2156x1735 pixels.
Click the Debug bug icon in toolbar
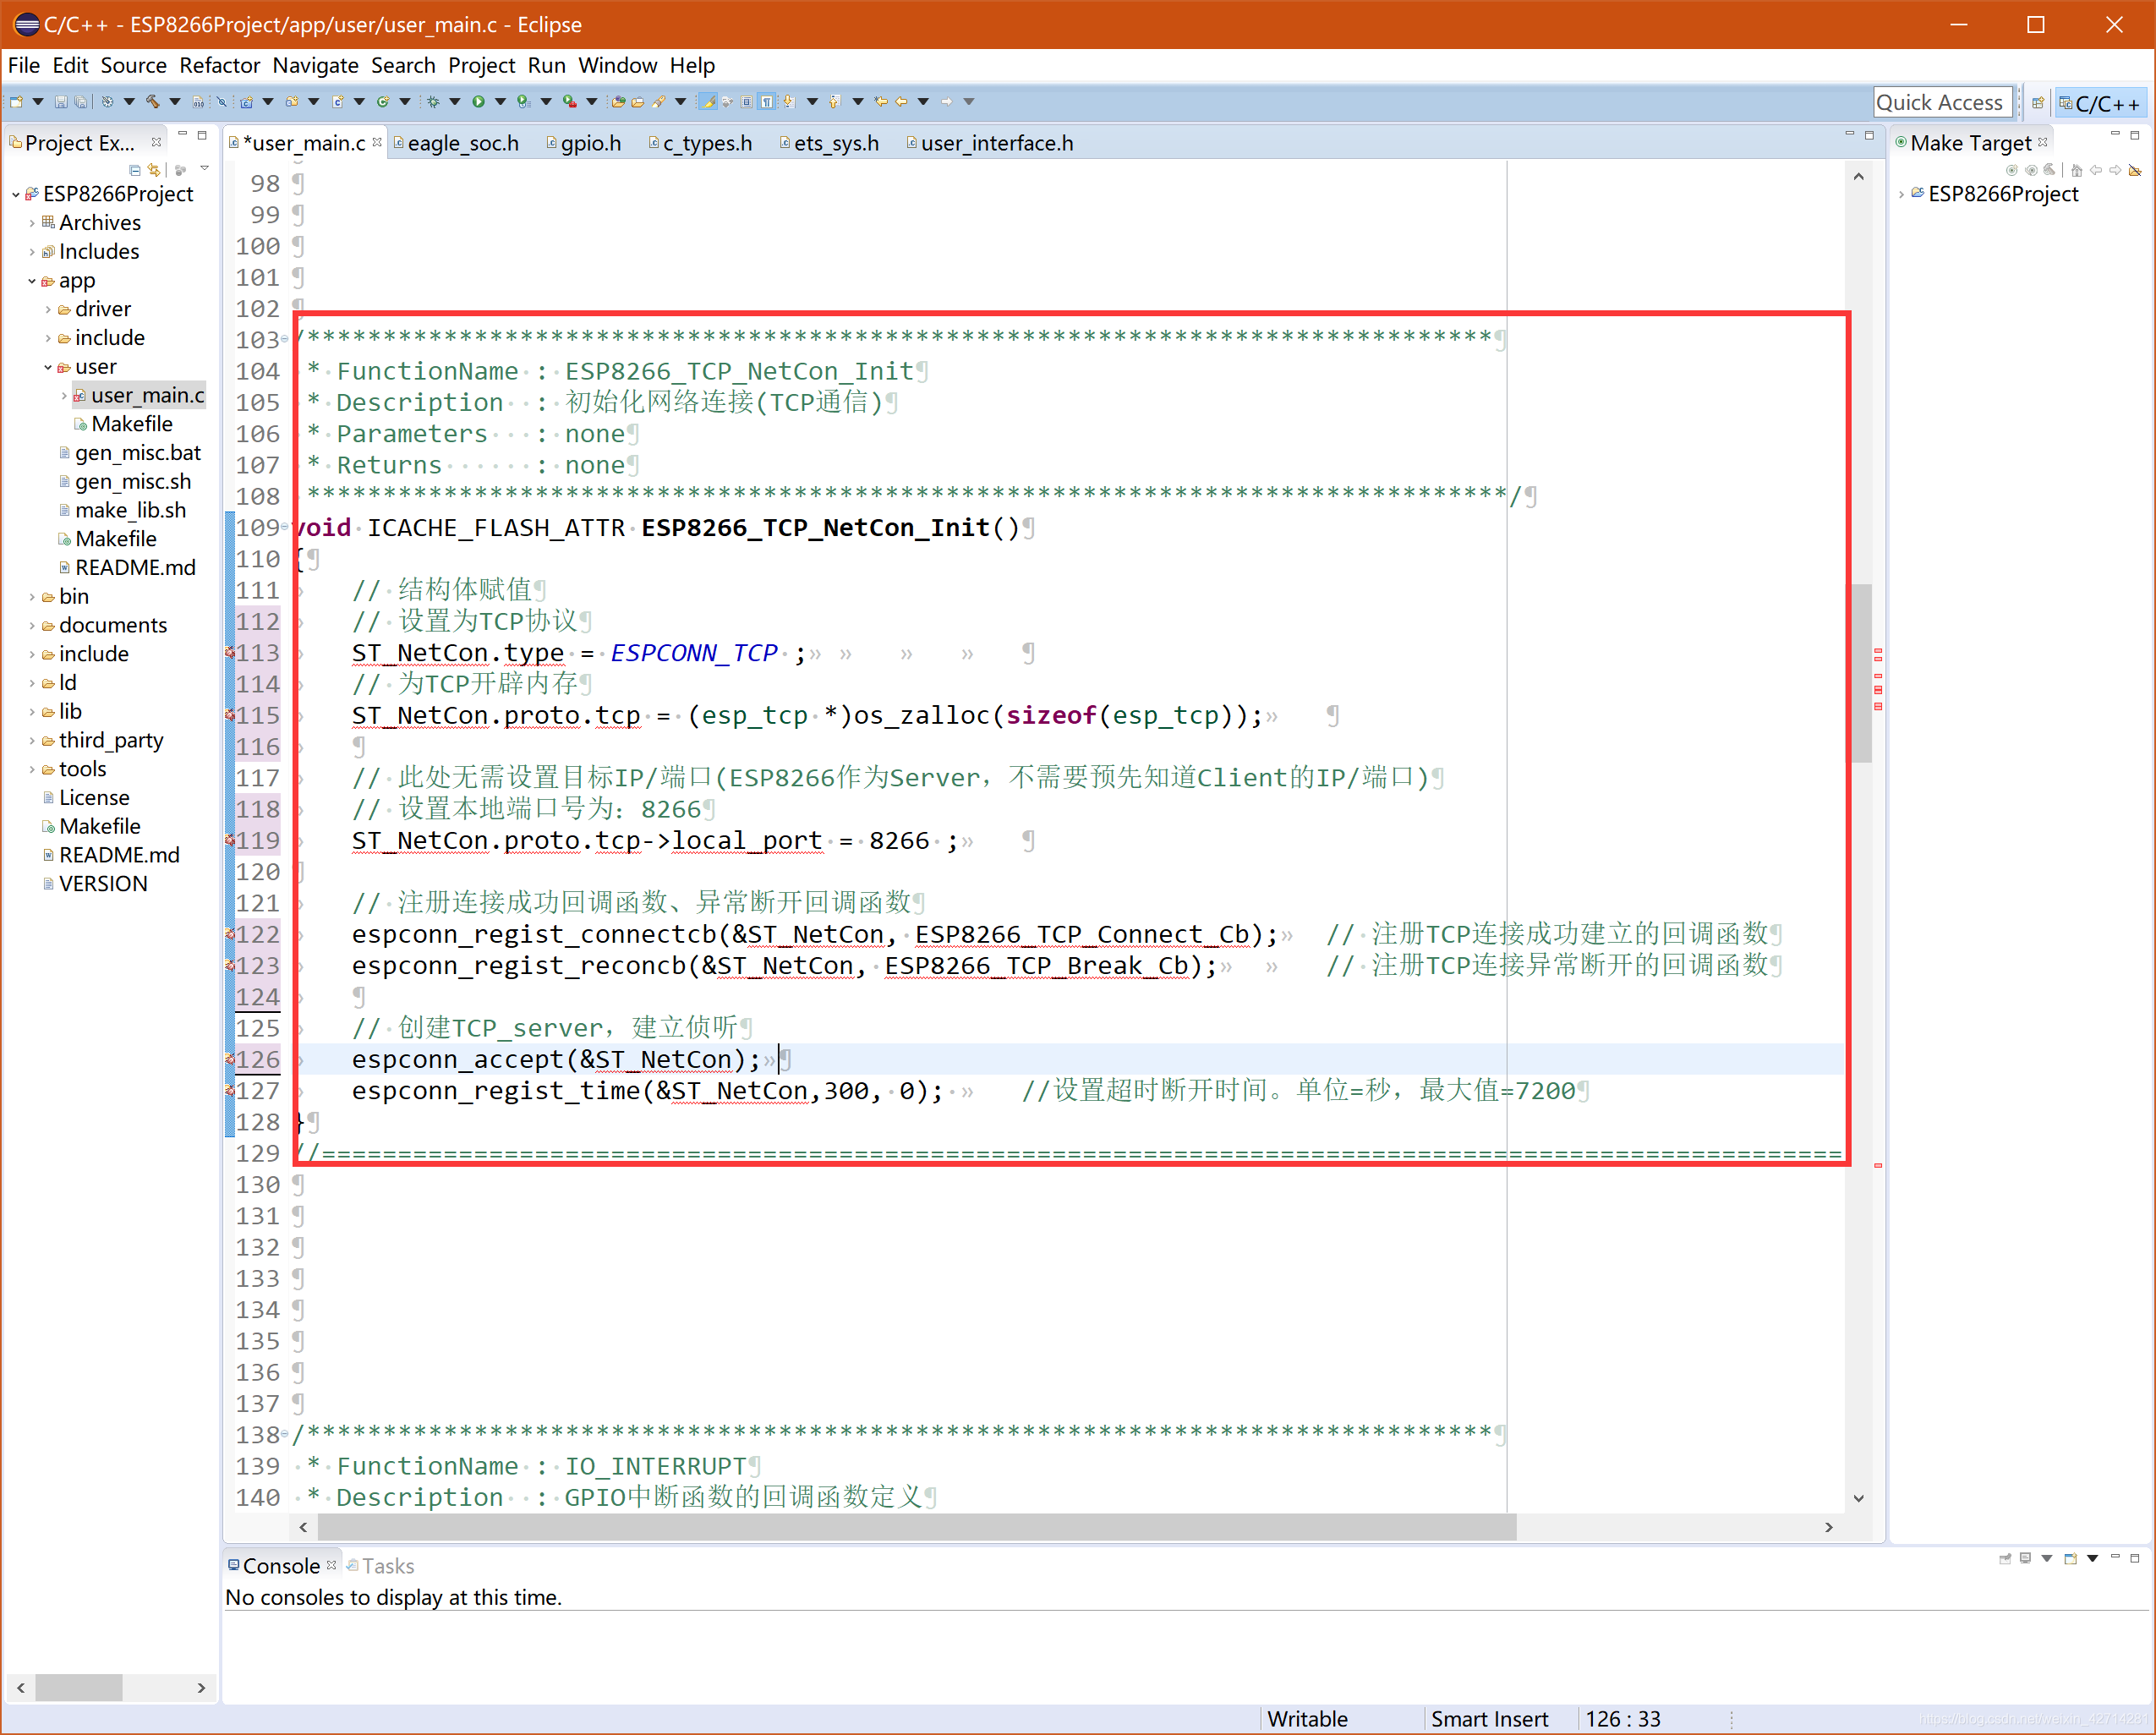[x=434, y=102]
